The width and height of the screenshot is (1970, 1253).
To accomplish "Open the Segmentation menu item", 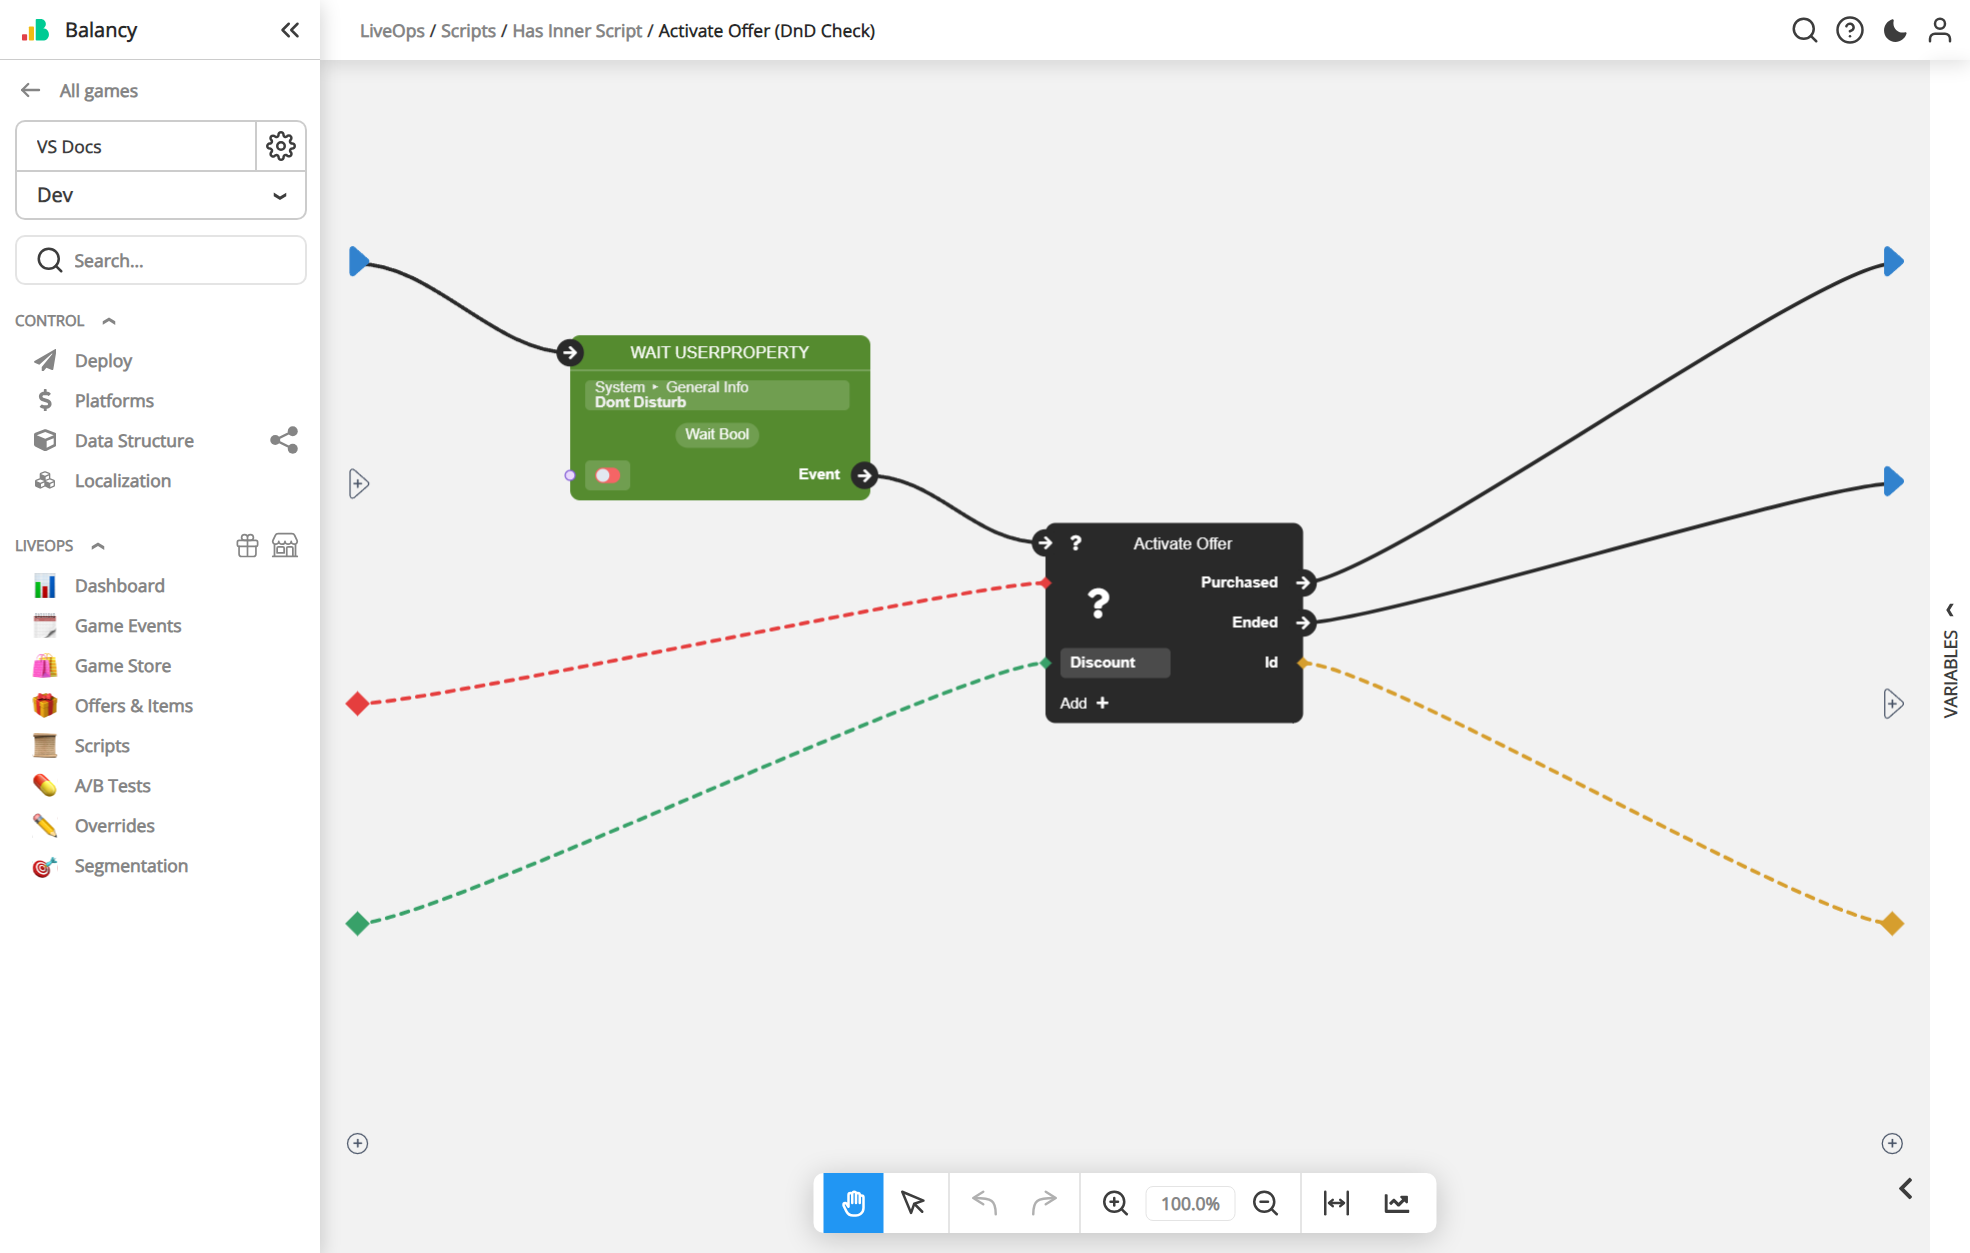I will point(131,866).
